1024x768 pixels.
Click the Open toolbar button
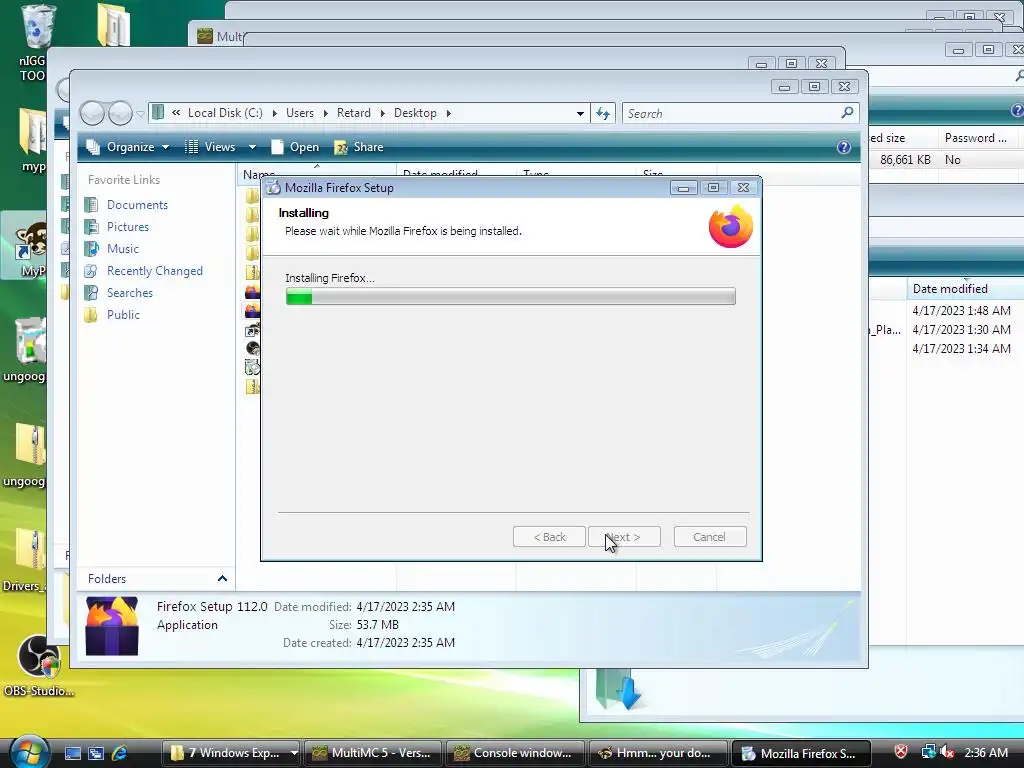(x=295, y=147)
